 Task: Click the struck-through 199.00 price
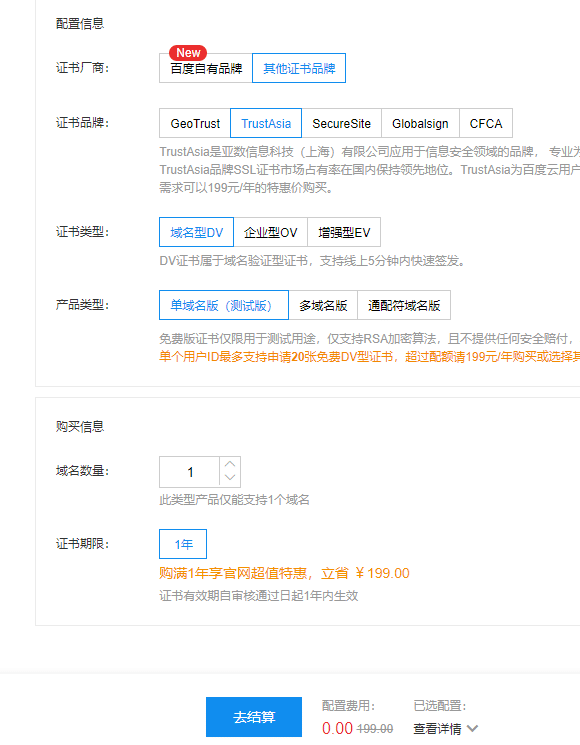375,729
